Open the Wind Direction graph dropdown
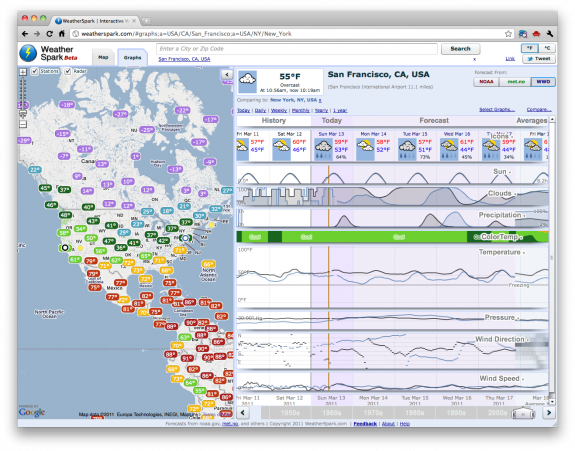 point(528,340)
